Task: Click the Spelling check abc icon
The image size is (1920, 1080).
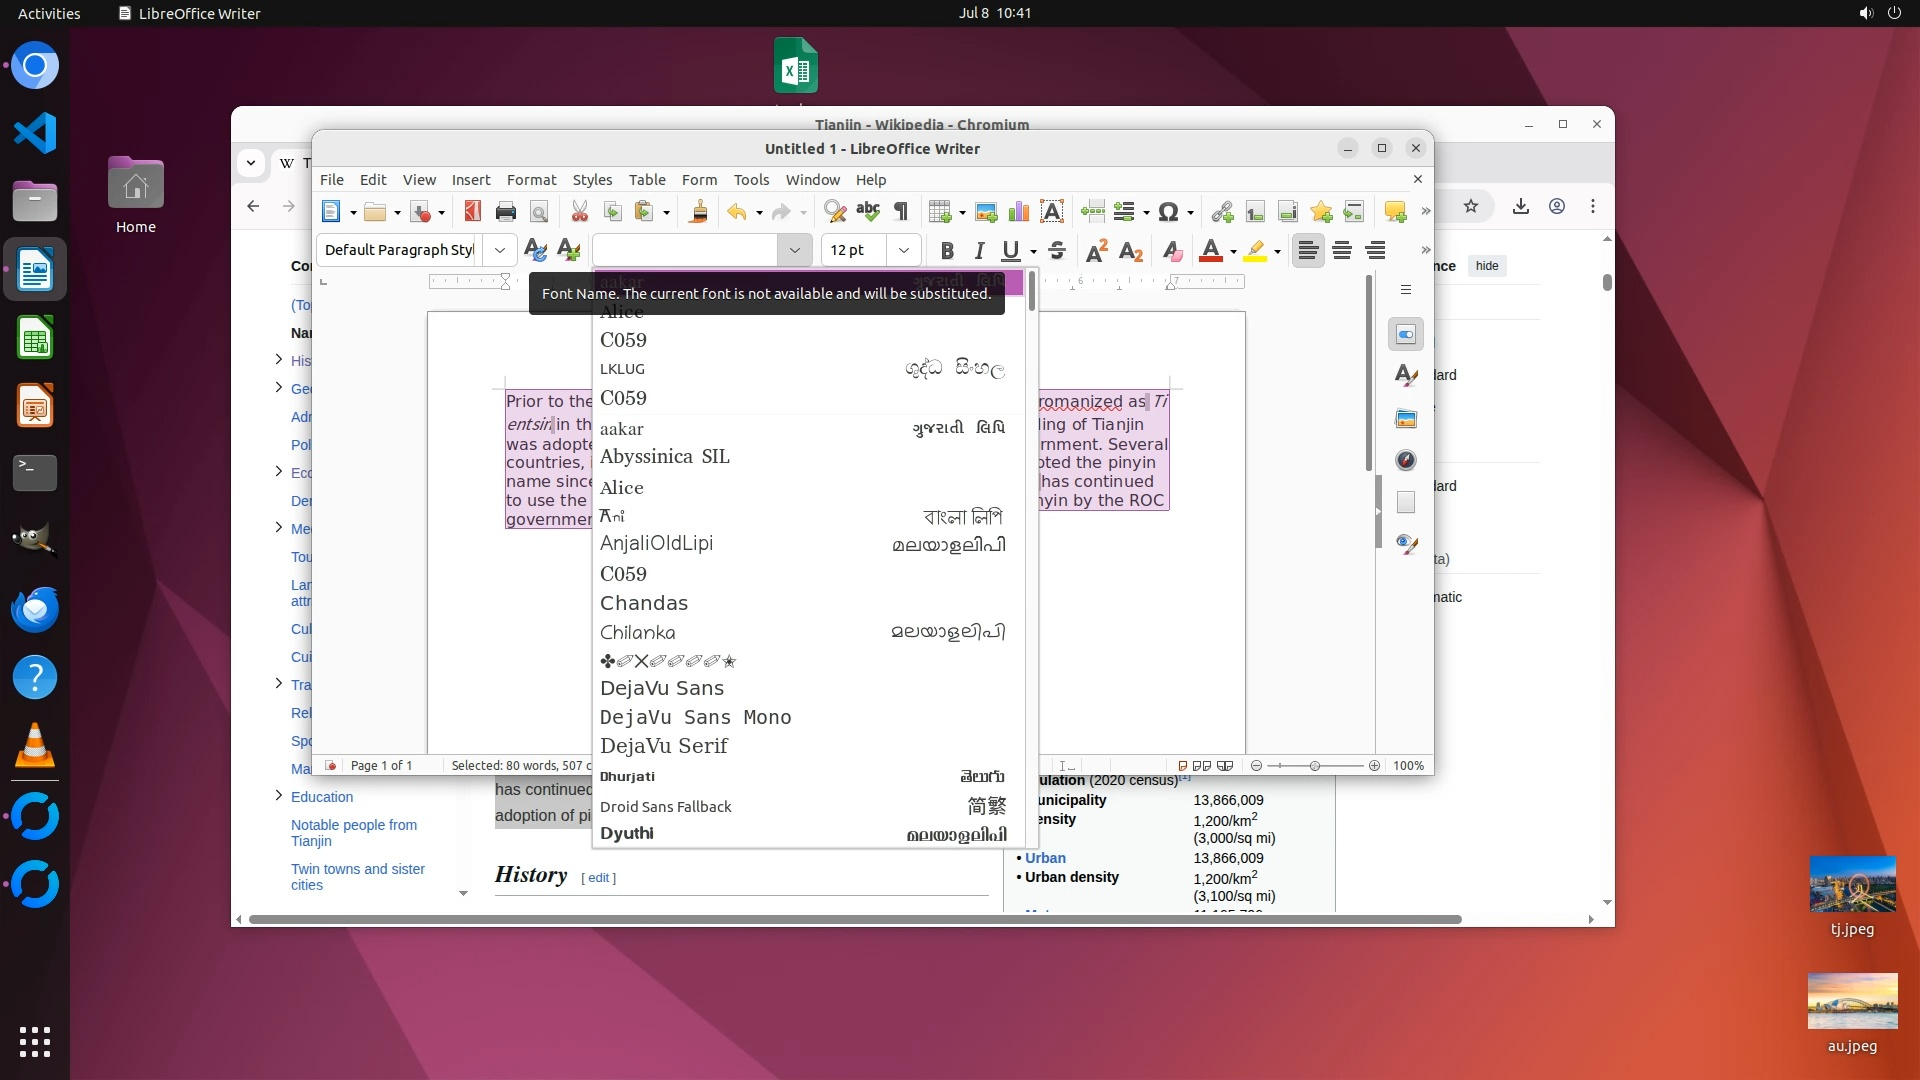Action: (867, 211)
